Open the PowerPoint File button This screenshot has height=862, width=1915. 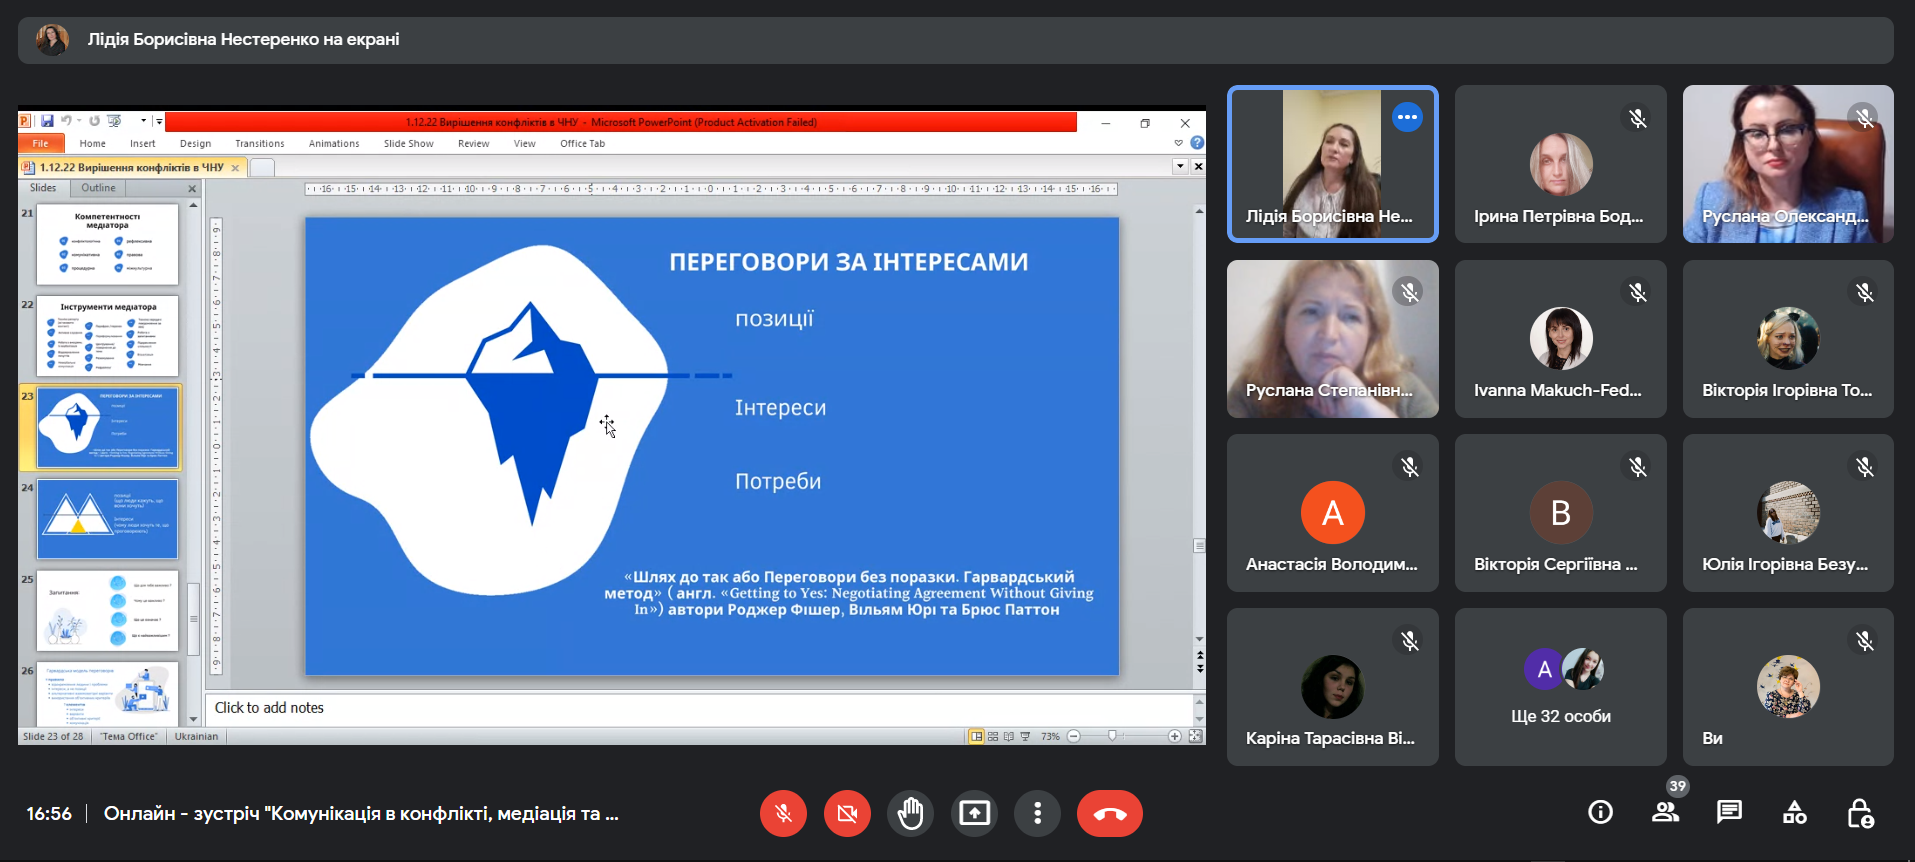40,144
